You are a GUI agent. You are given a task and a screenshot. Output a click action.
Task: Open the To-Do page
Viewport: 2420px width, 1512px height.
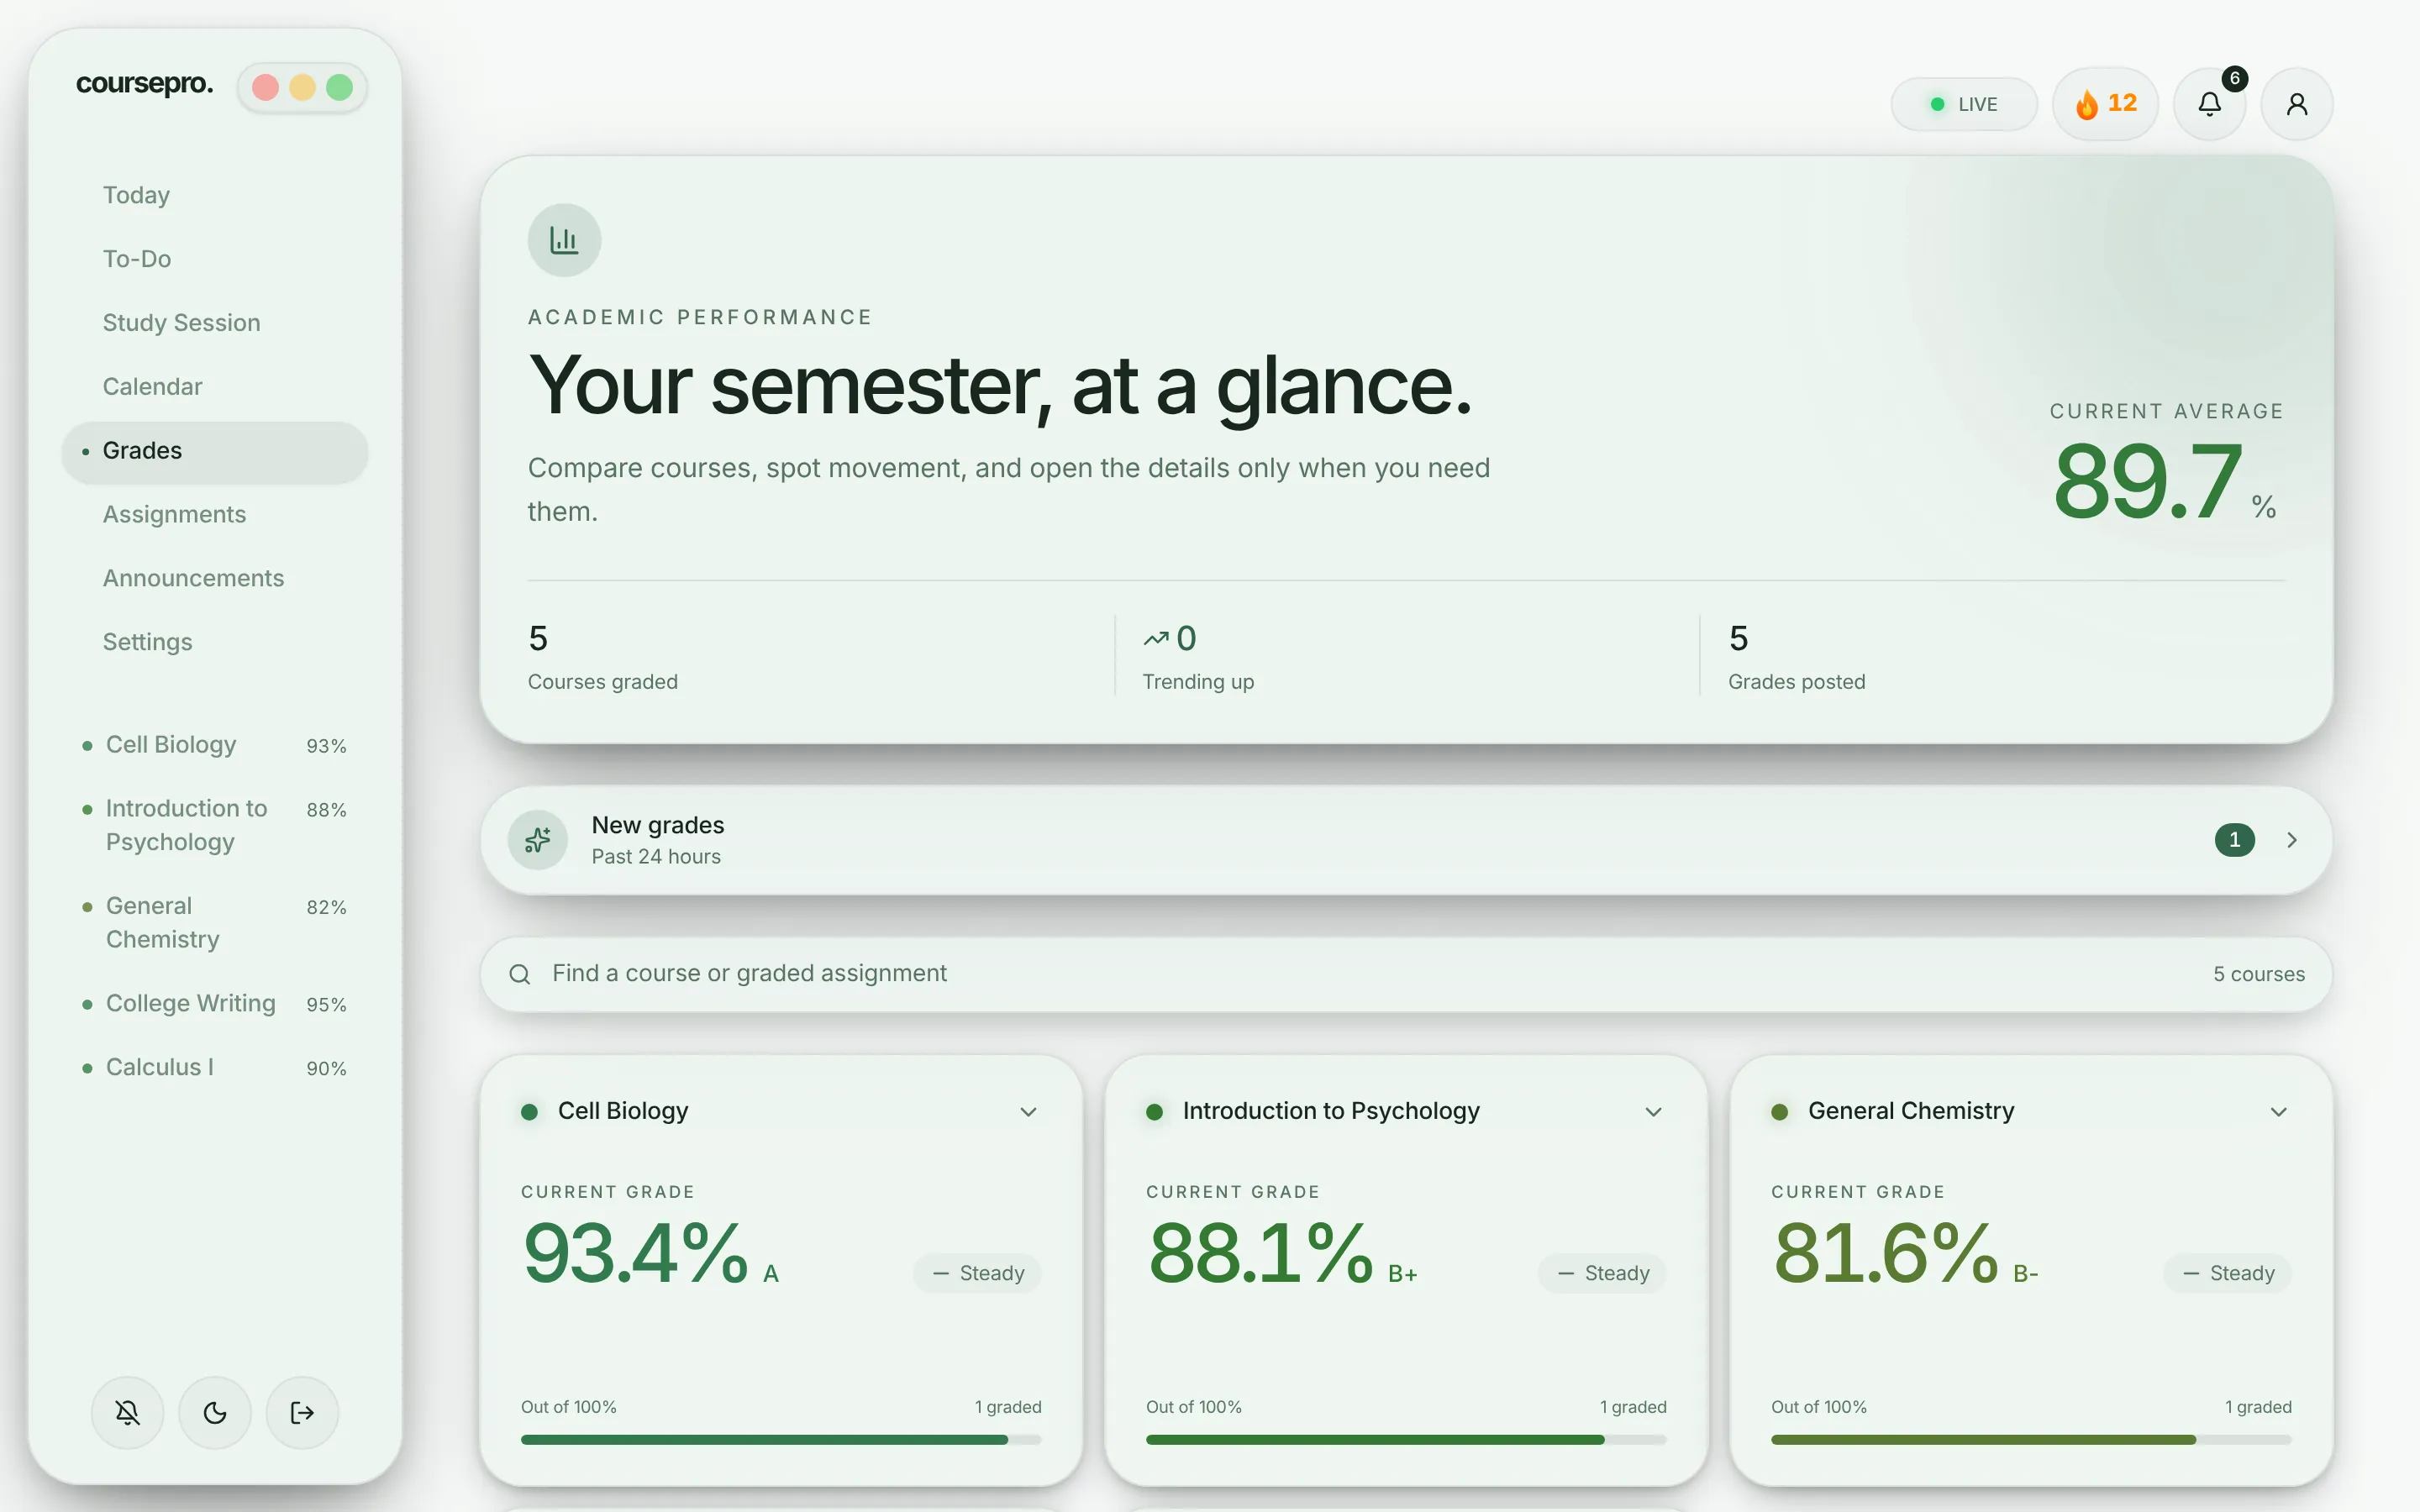[x=215, y=259]
